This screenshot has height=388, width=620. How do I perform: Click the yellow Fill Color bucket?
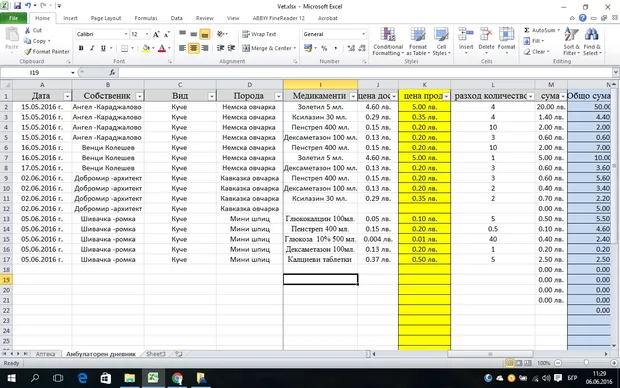146,48
